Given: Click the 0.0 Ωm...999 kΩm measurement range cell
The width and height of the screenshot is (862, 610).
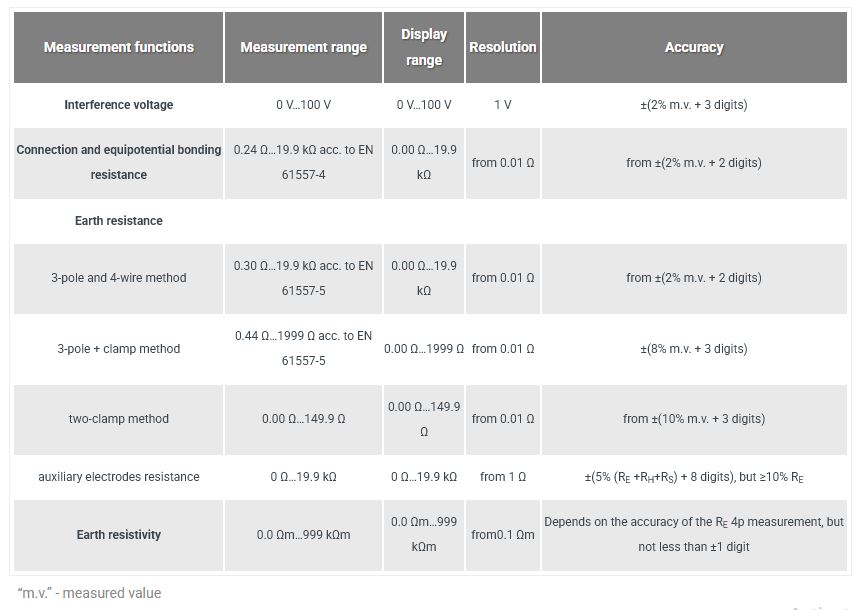Looking at the screenshot, I should pos(303,535).
